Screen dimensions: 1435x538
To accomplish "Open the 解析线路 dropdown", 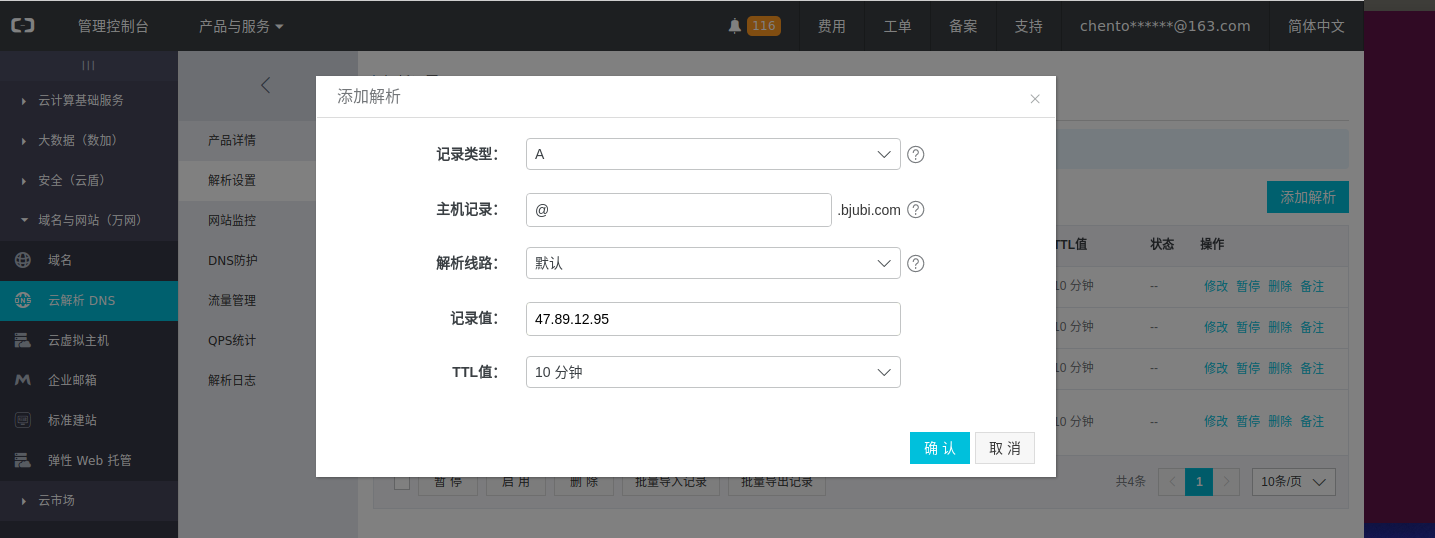I will 712,264.
